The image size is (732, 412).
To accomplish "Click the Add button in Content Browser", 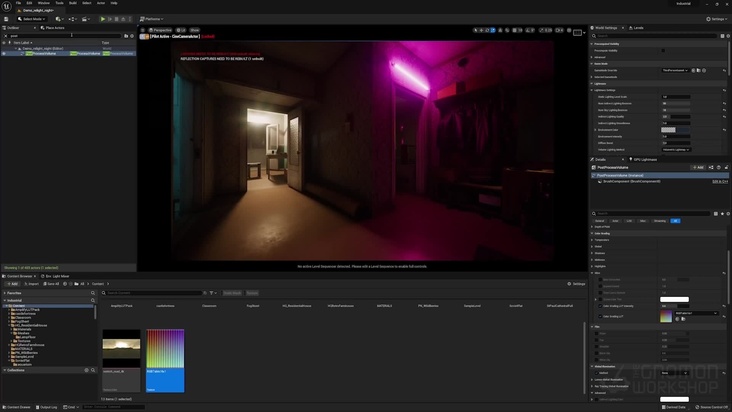I will click(x=12, y=283).
